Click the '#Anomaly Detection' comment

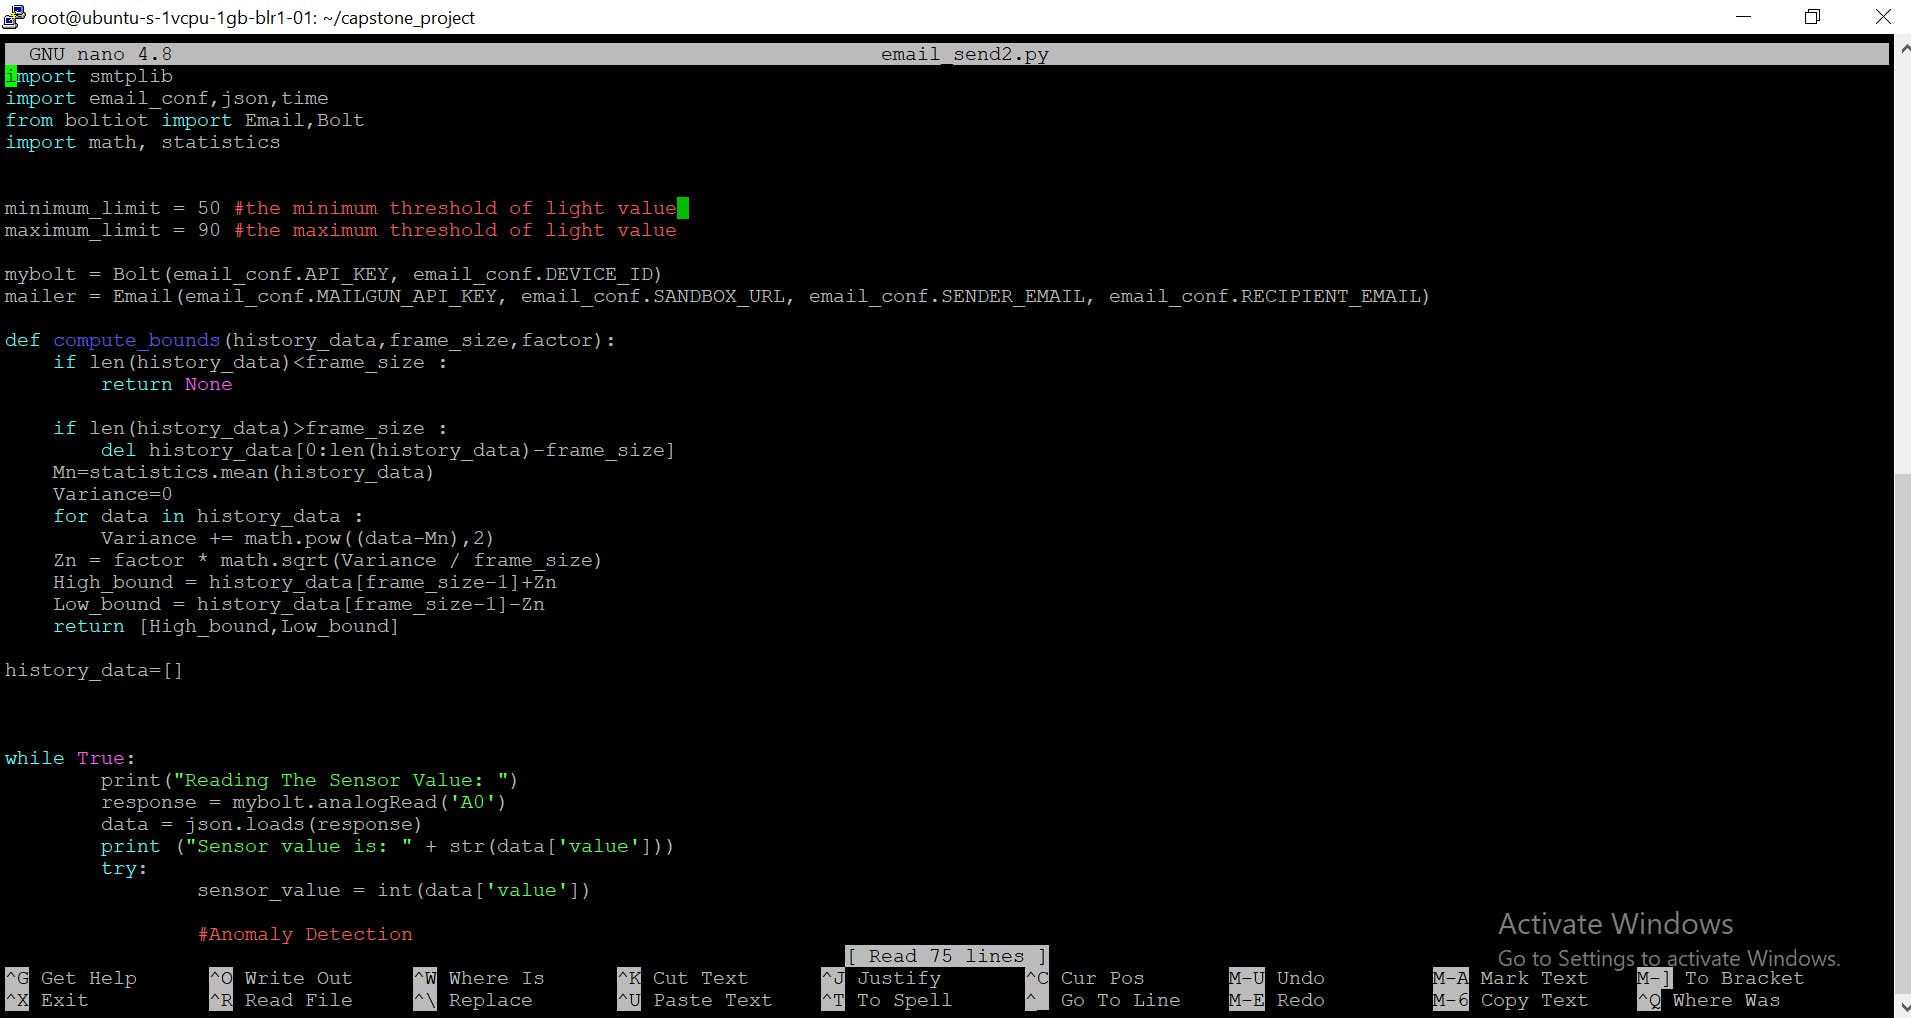305,934
